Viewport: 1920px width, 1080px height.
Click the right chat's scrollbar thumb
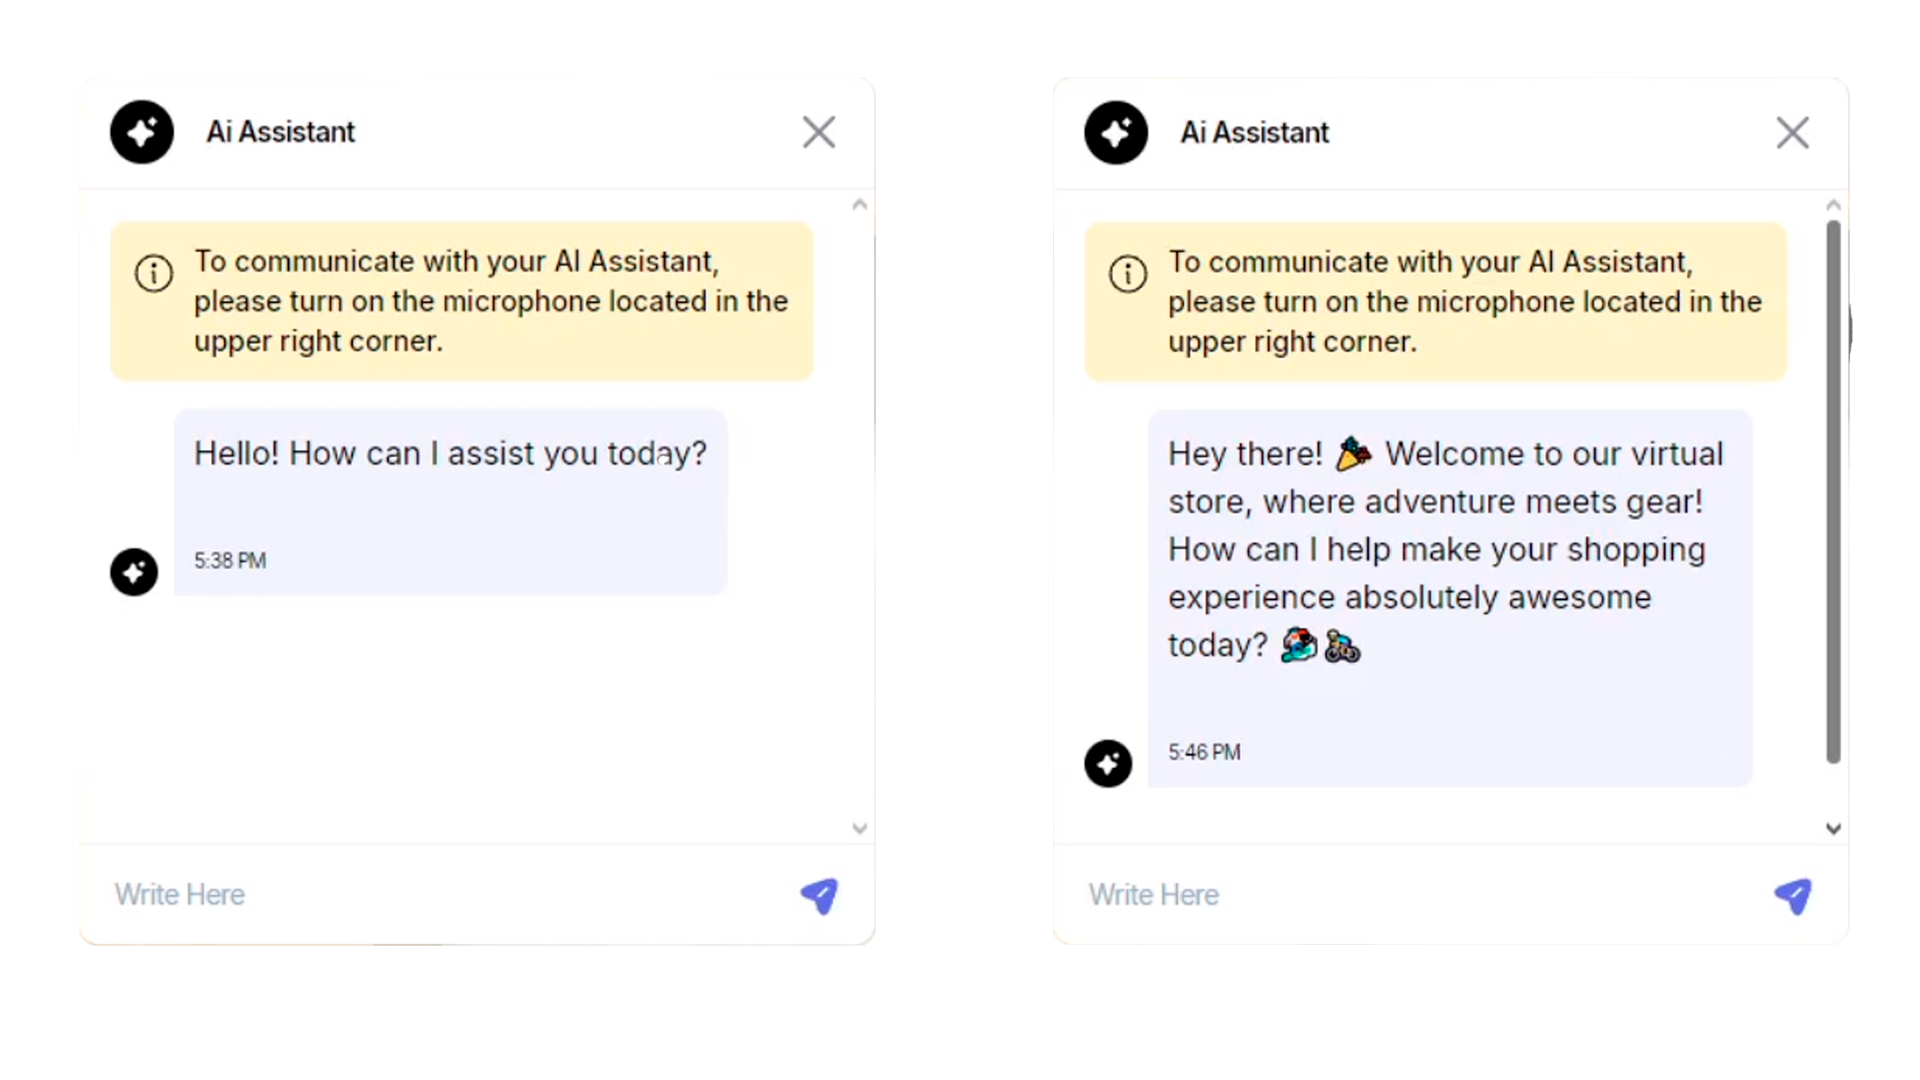coord(1833,490)
